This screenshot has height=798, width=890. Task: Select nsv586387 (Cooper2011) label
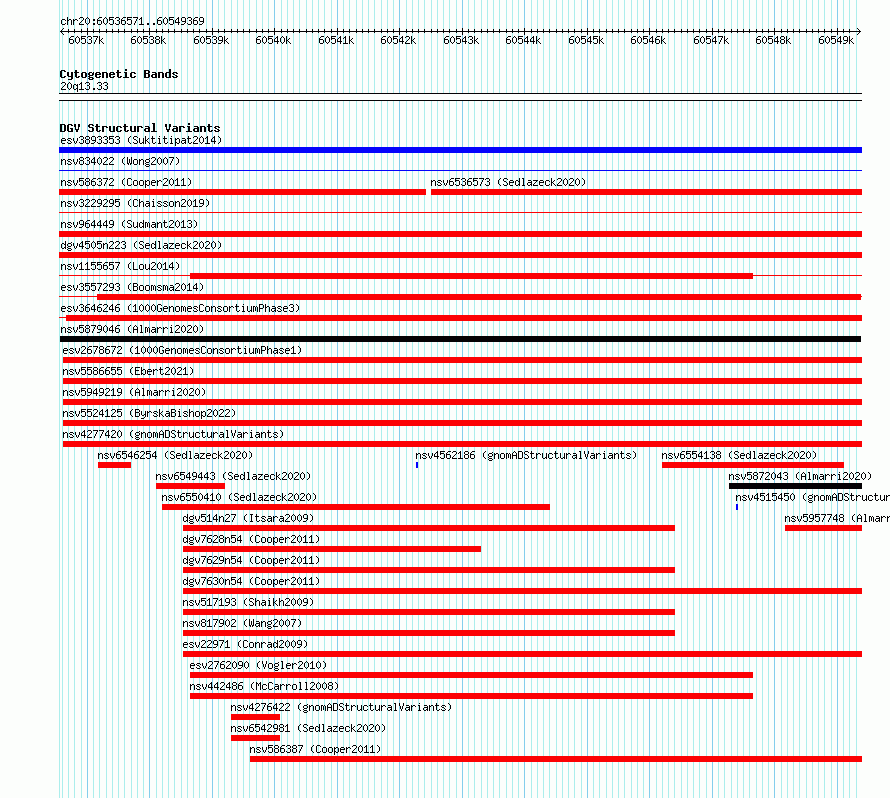tap(315, 749)
